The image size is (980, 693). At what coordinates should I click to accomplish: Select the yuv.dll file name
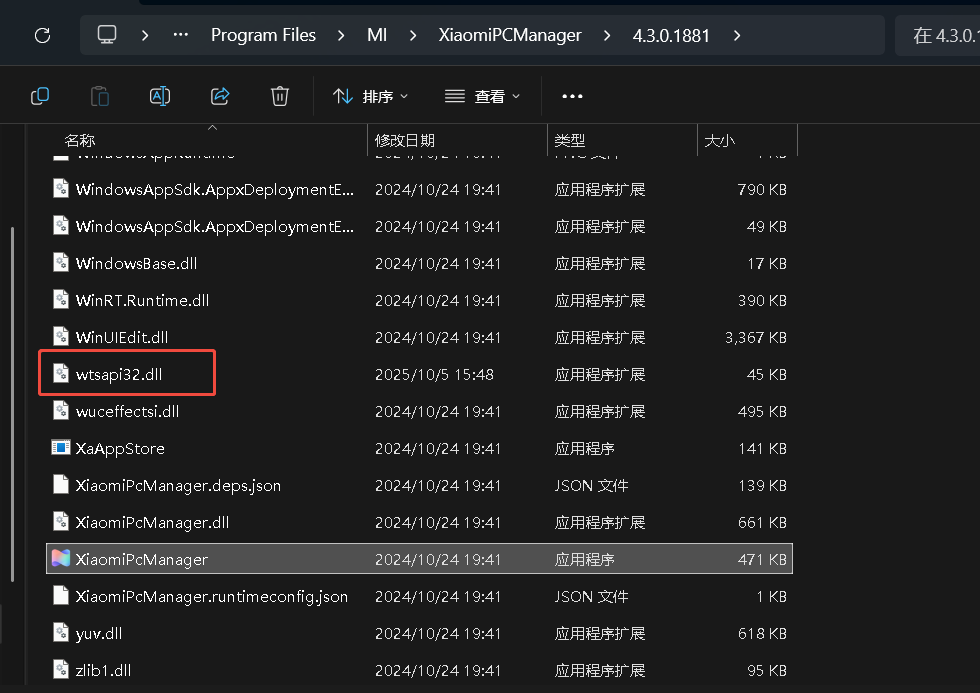click(99, 634)
